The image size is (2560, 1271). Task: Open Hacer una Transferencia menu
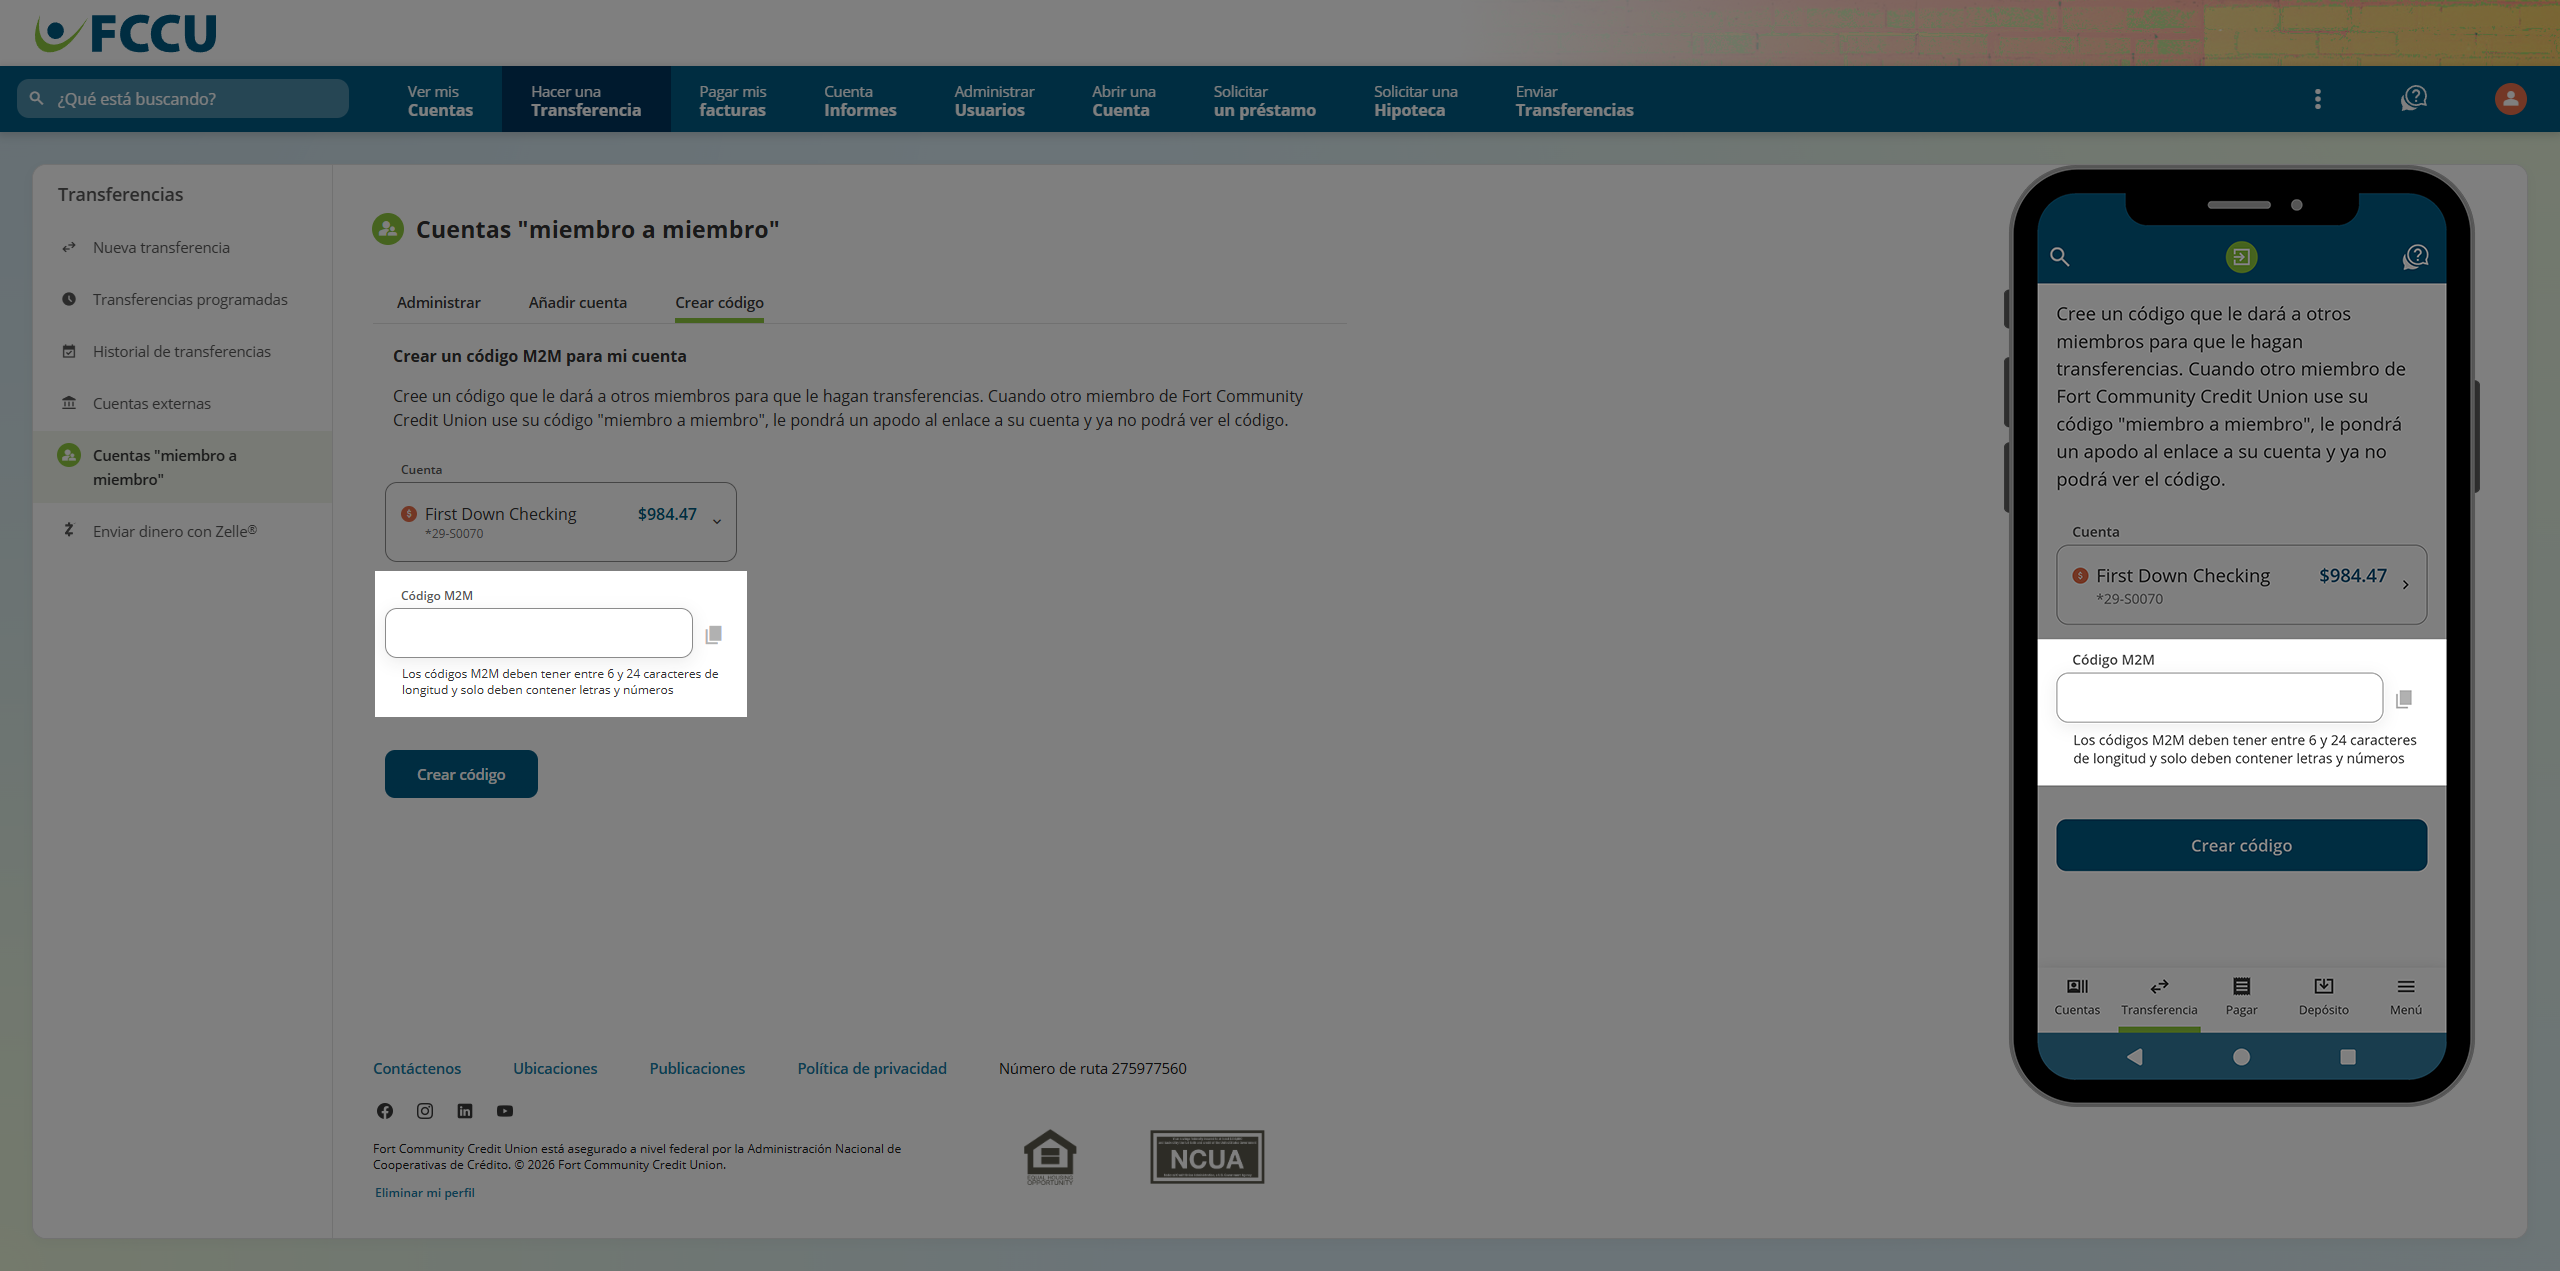[586, 99]
